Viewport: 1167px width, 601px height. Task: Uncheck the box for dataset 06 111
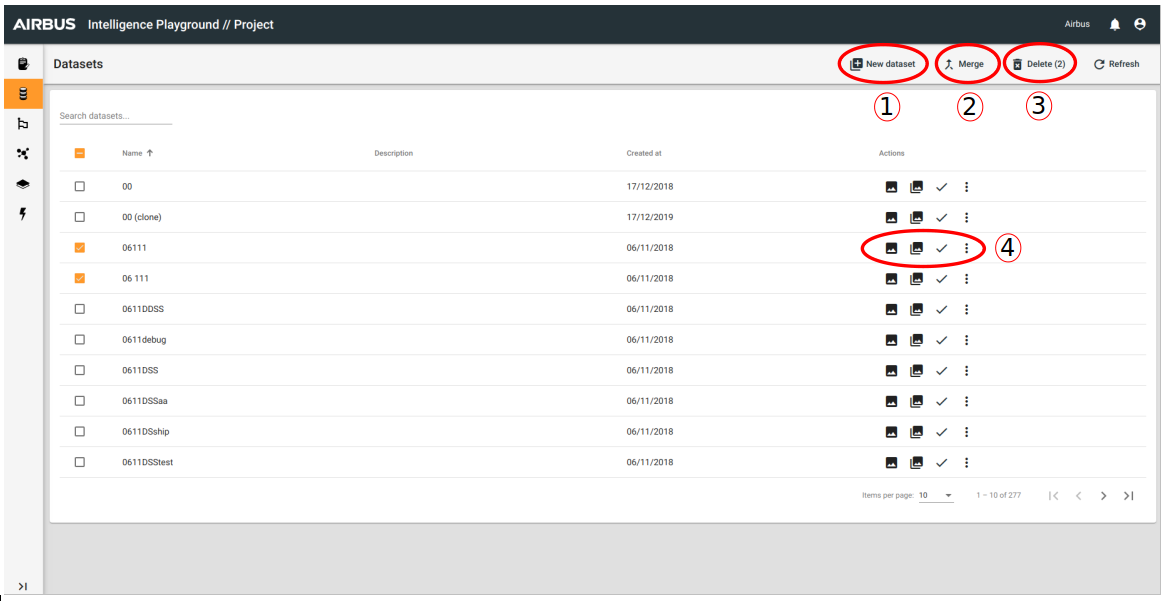point(80,278)
